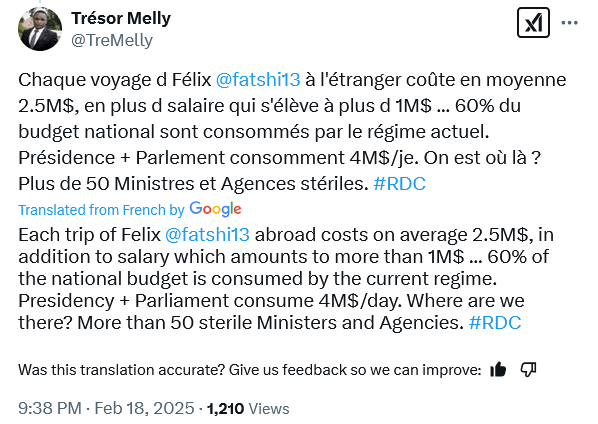Open the Trésor Melly display name
This screenshot has height=424, width=598.
point(121,18)
